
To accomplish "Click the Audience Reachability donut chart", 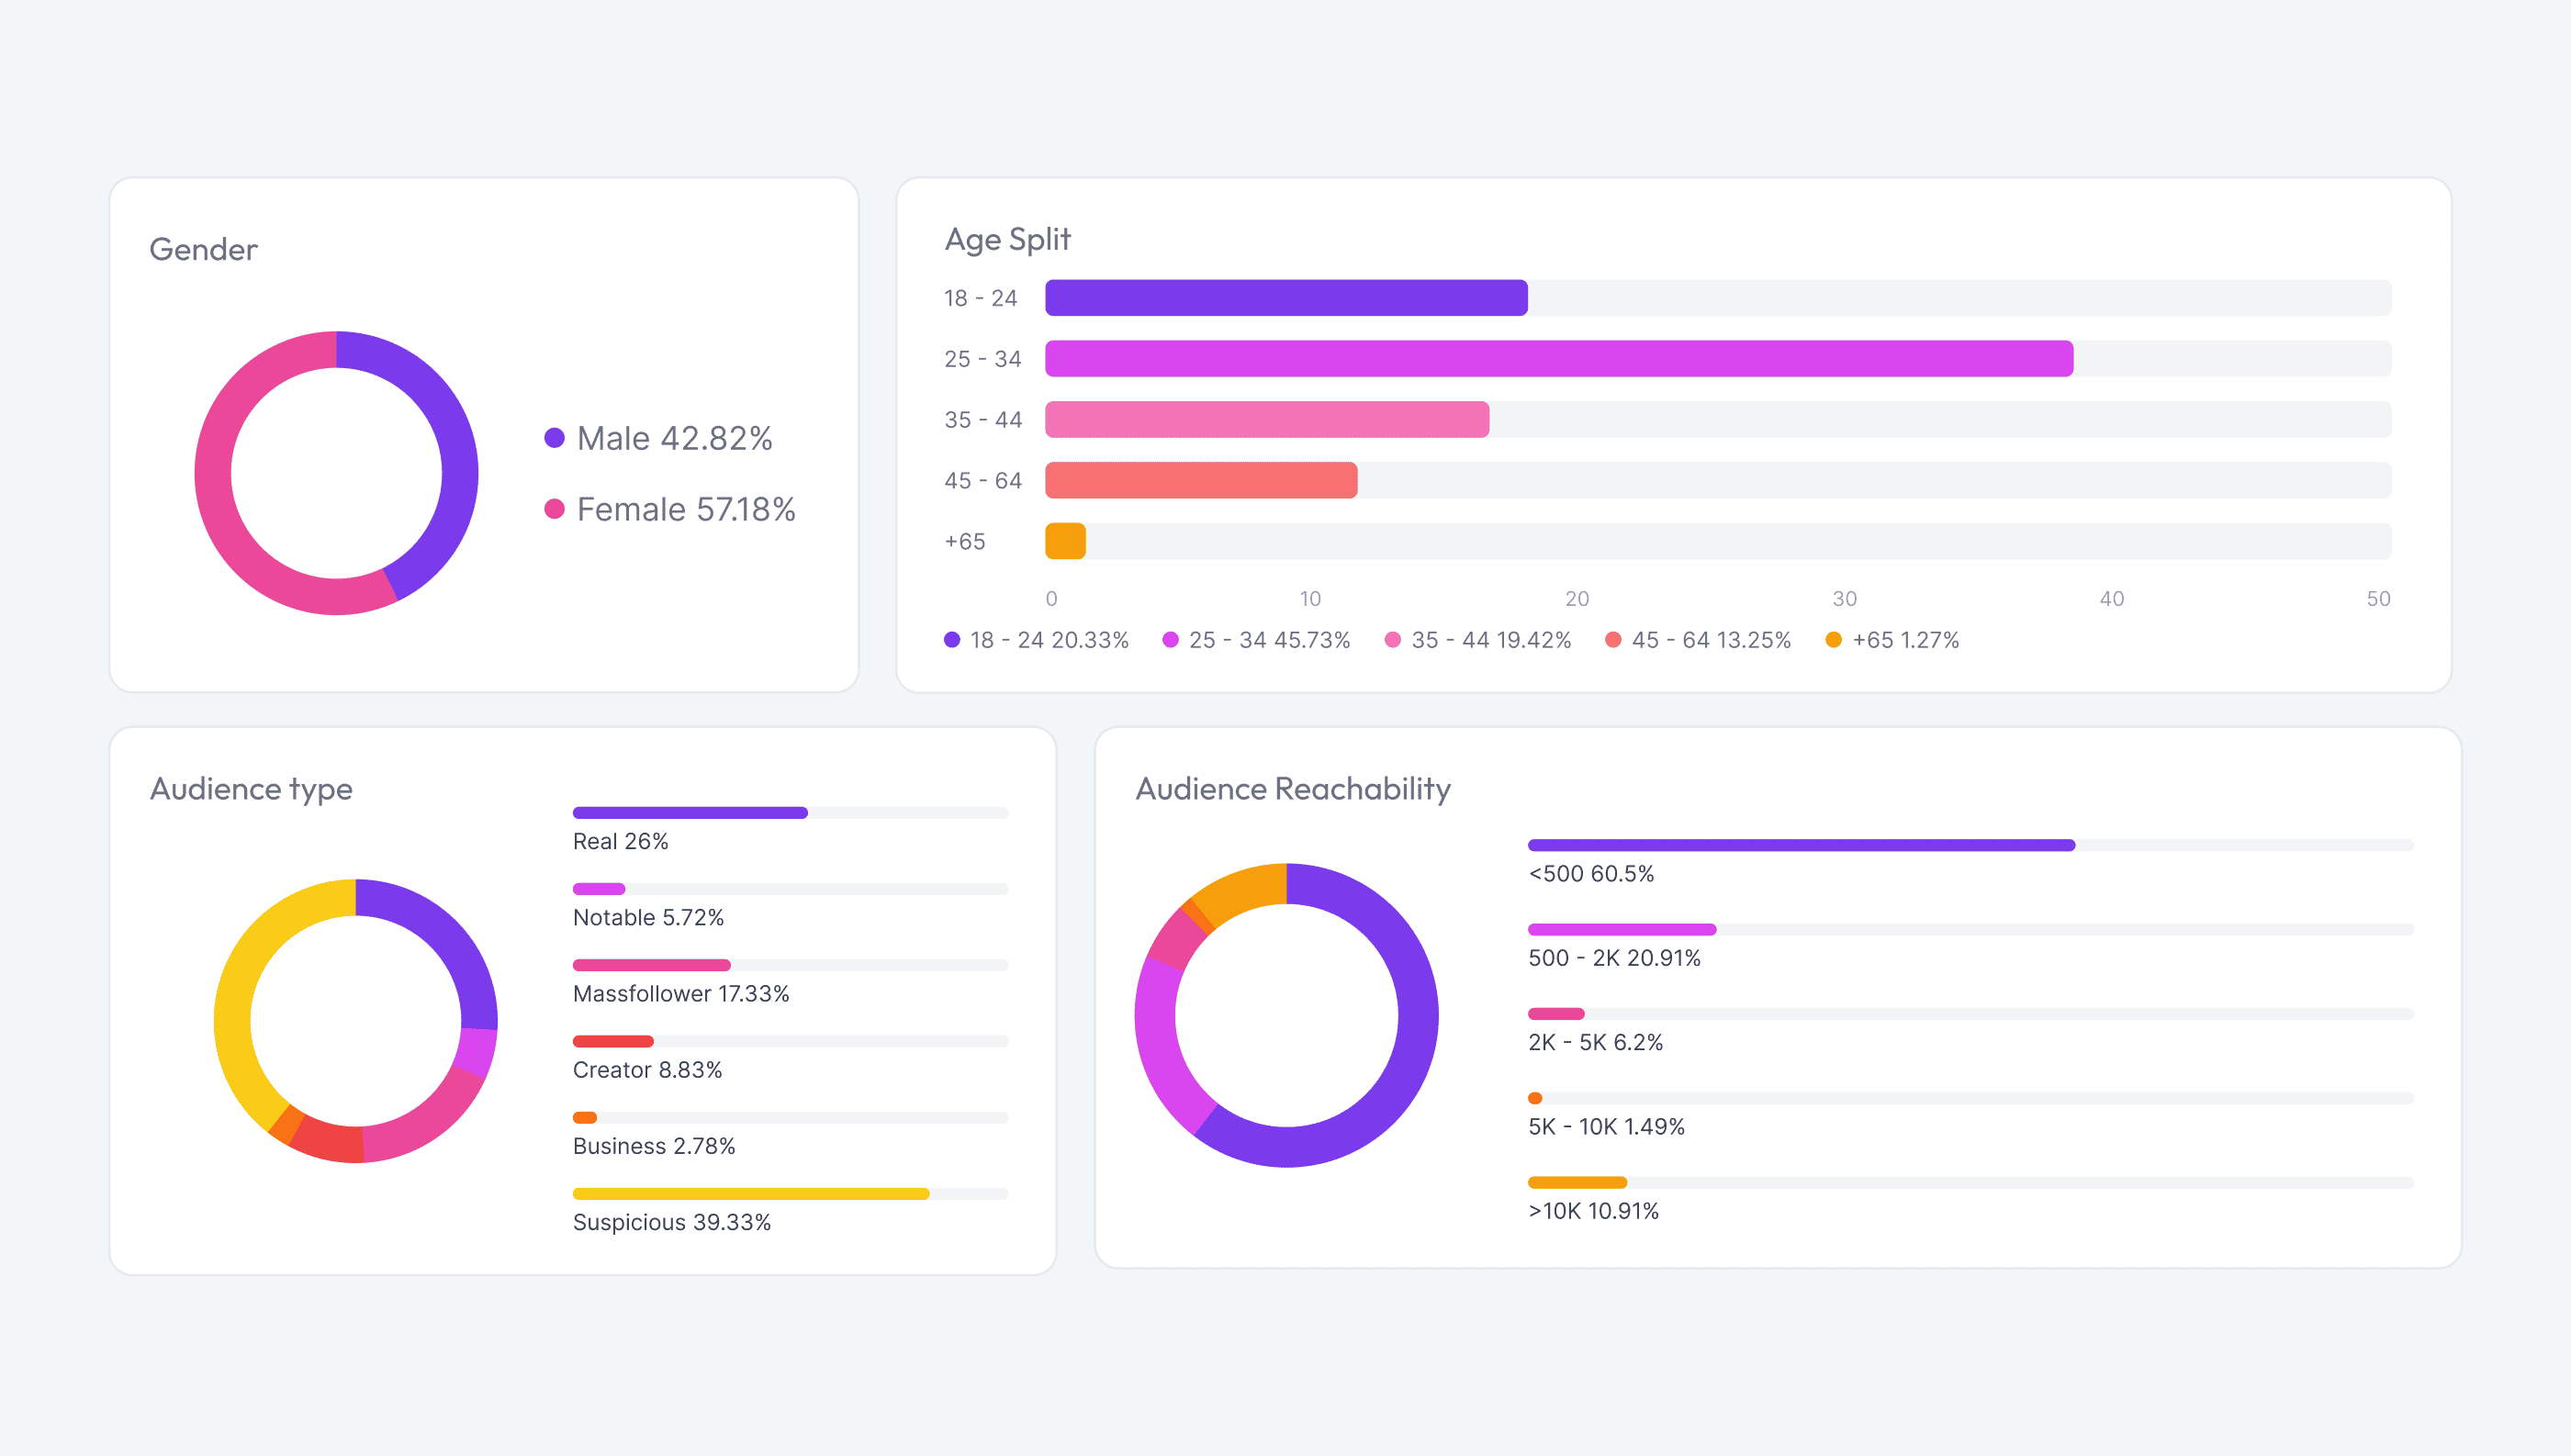I will point(1287,1015).
